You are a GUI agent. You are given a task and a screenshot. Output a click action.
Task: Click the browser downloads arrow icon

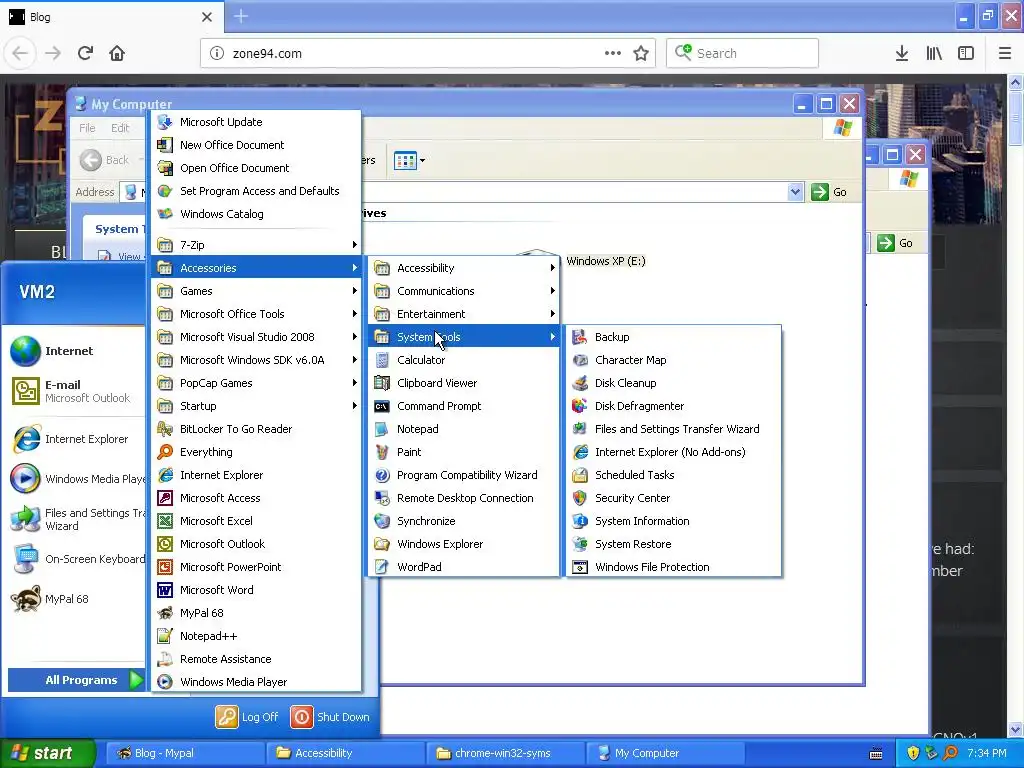[x=902, y=54]
